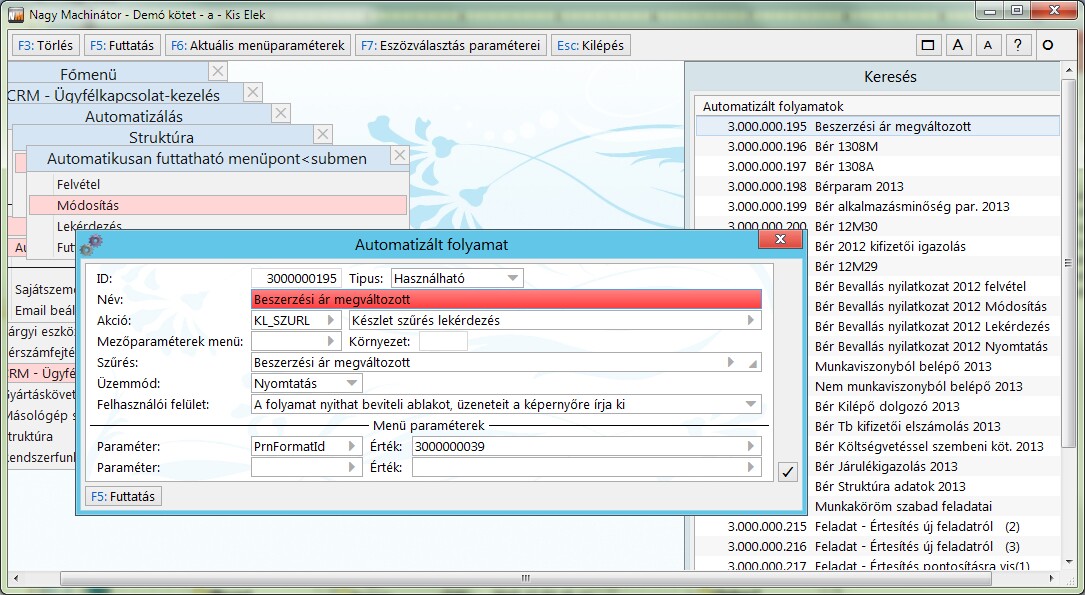1085x595 pixels.
Task: Open the Felhasználói felület dropdown
Action: pyautogui.click(x=751, y=404)
